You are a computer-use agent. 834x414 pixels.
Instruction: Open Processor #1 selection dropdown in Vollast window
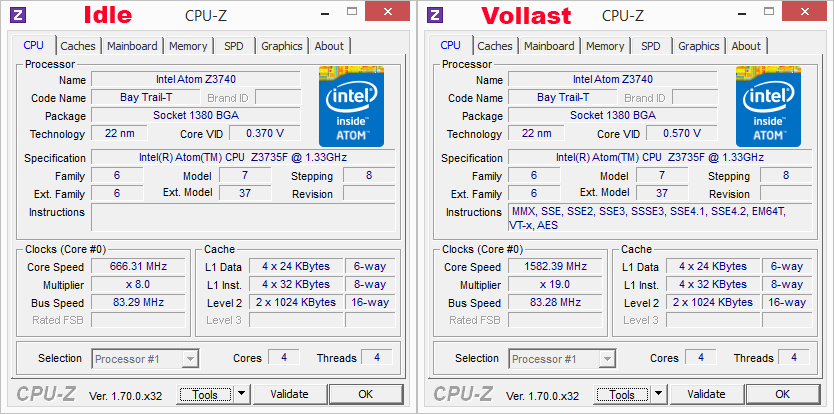[563, 359]
